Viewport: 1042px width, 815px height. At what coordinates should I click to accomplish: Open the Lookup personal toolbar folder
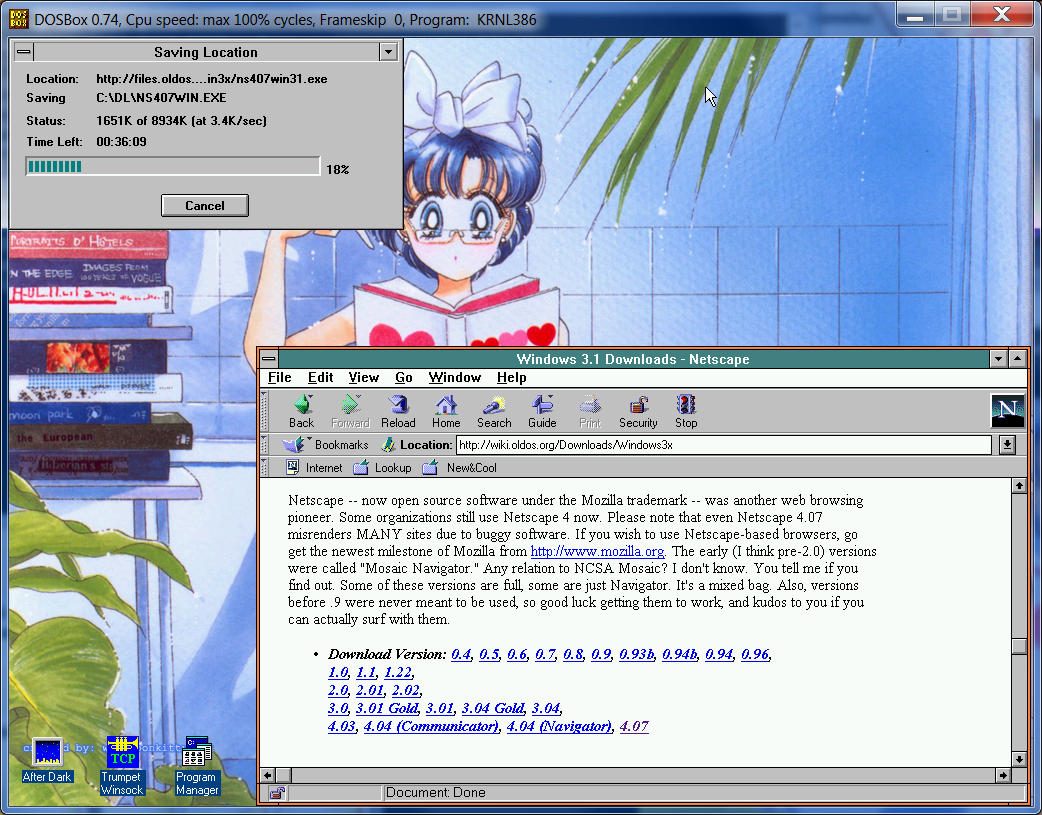(x=382, y=467)
